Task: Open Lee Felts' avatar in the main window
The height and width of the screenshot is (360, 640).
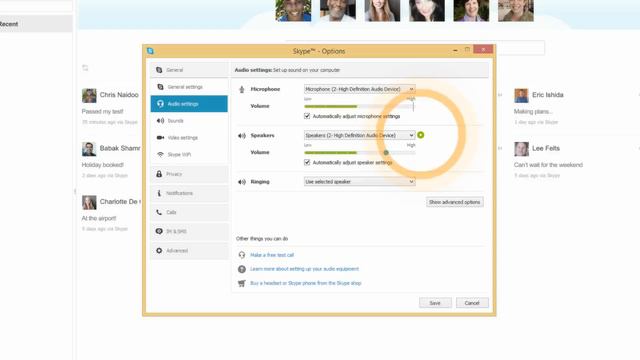Action: click(521, 149)
